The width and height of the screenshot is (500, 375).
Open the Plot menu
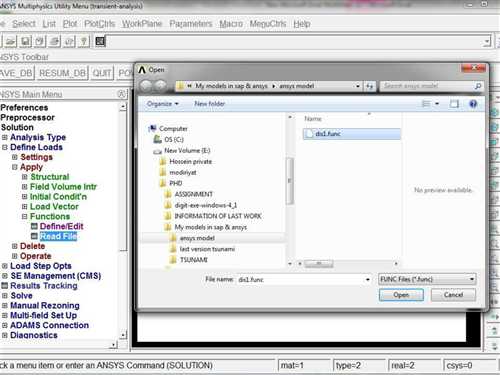click(70, 24)
